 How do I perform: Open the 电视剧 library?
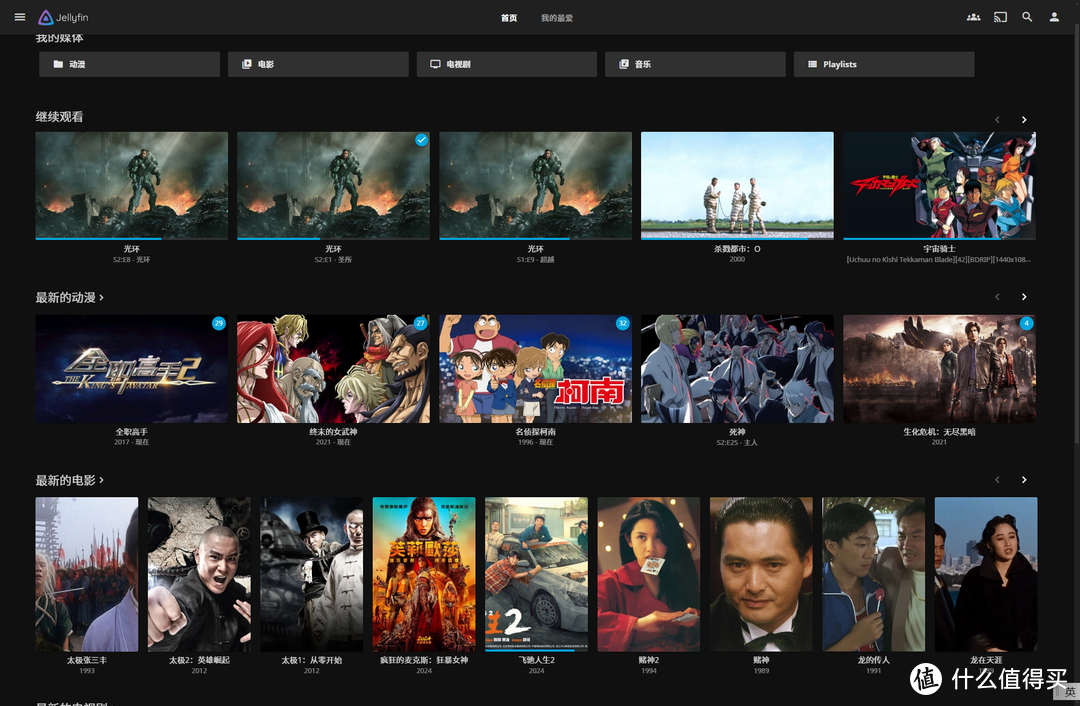507,64
